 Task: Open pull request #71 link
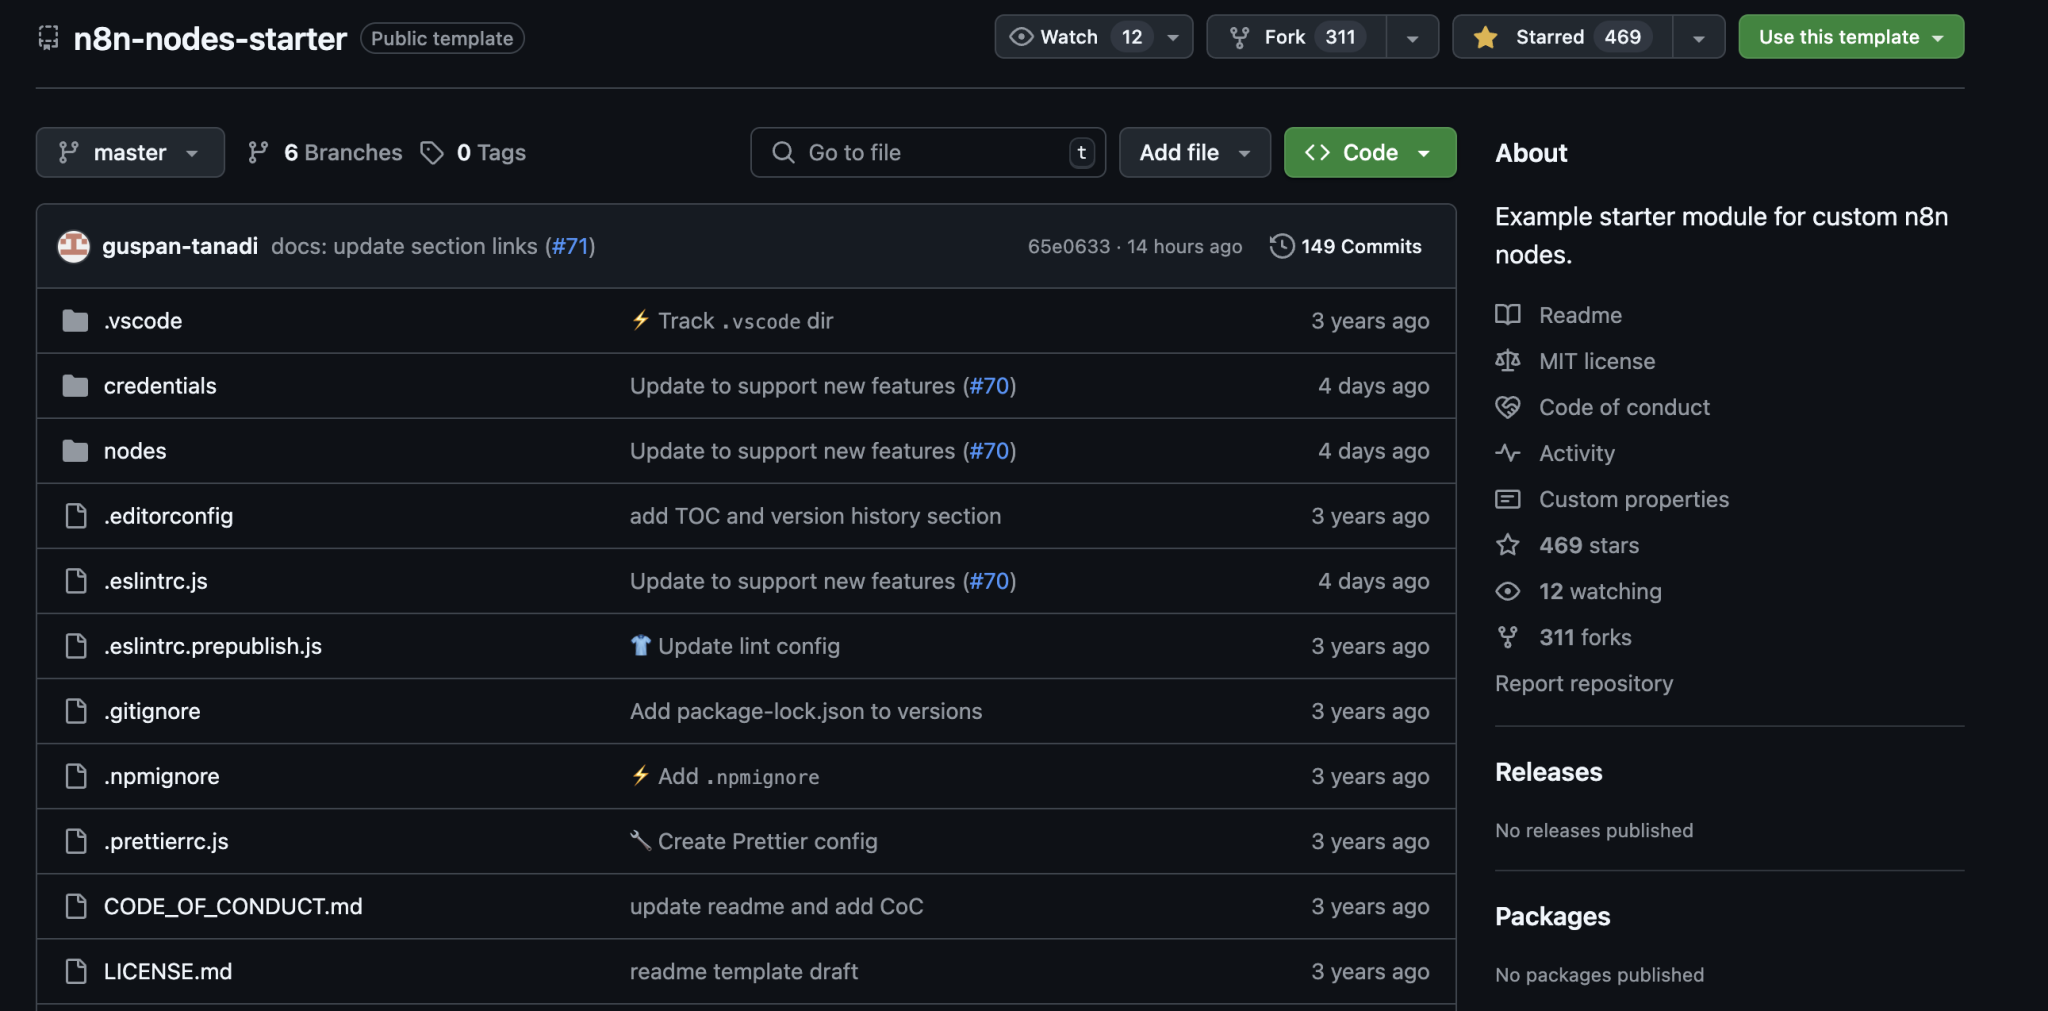pos(570,246)
